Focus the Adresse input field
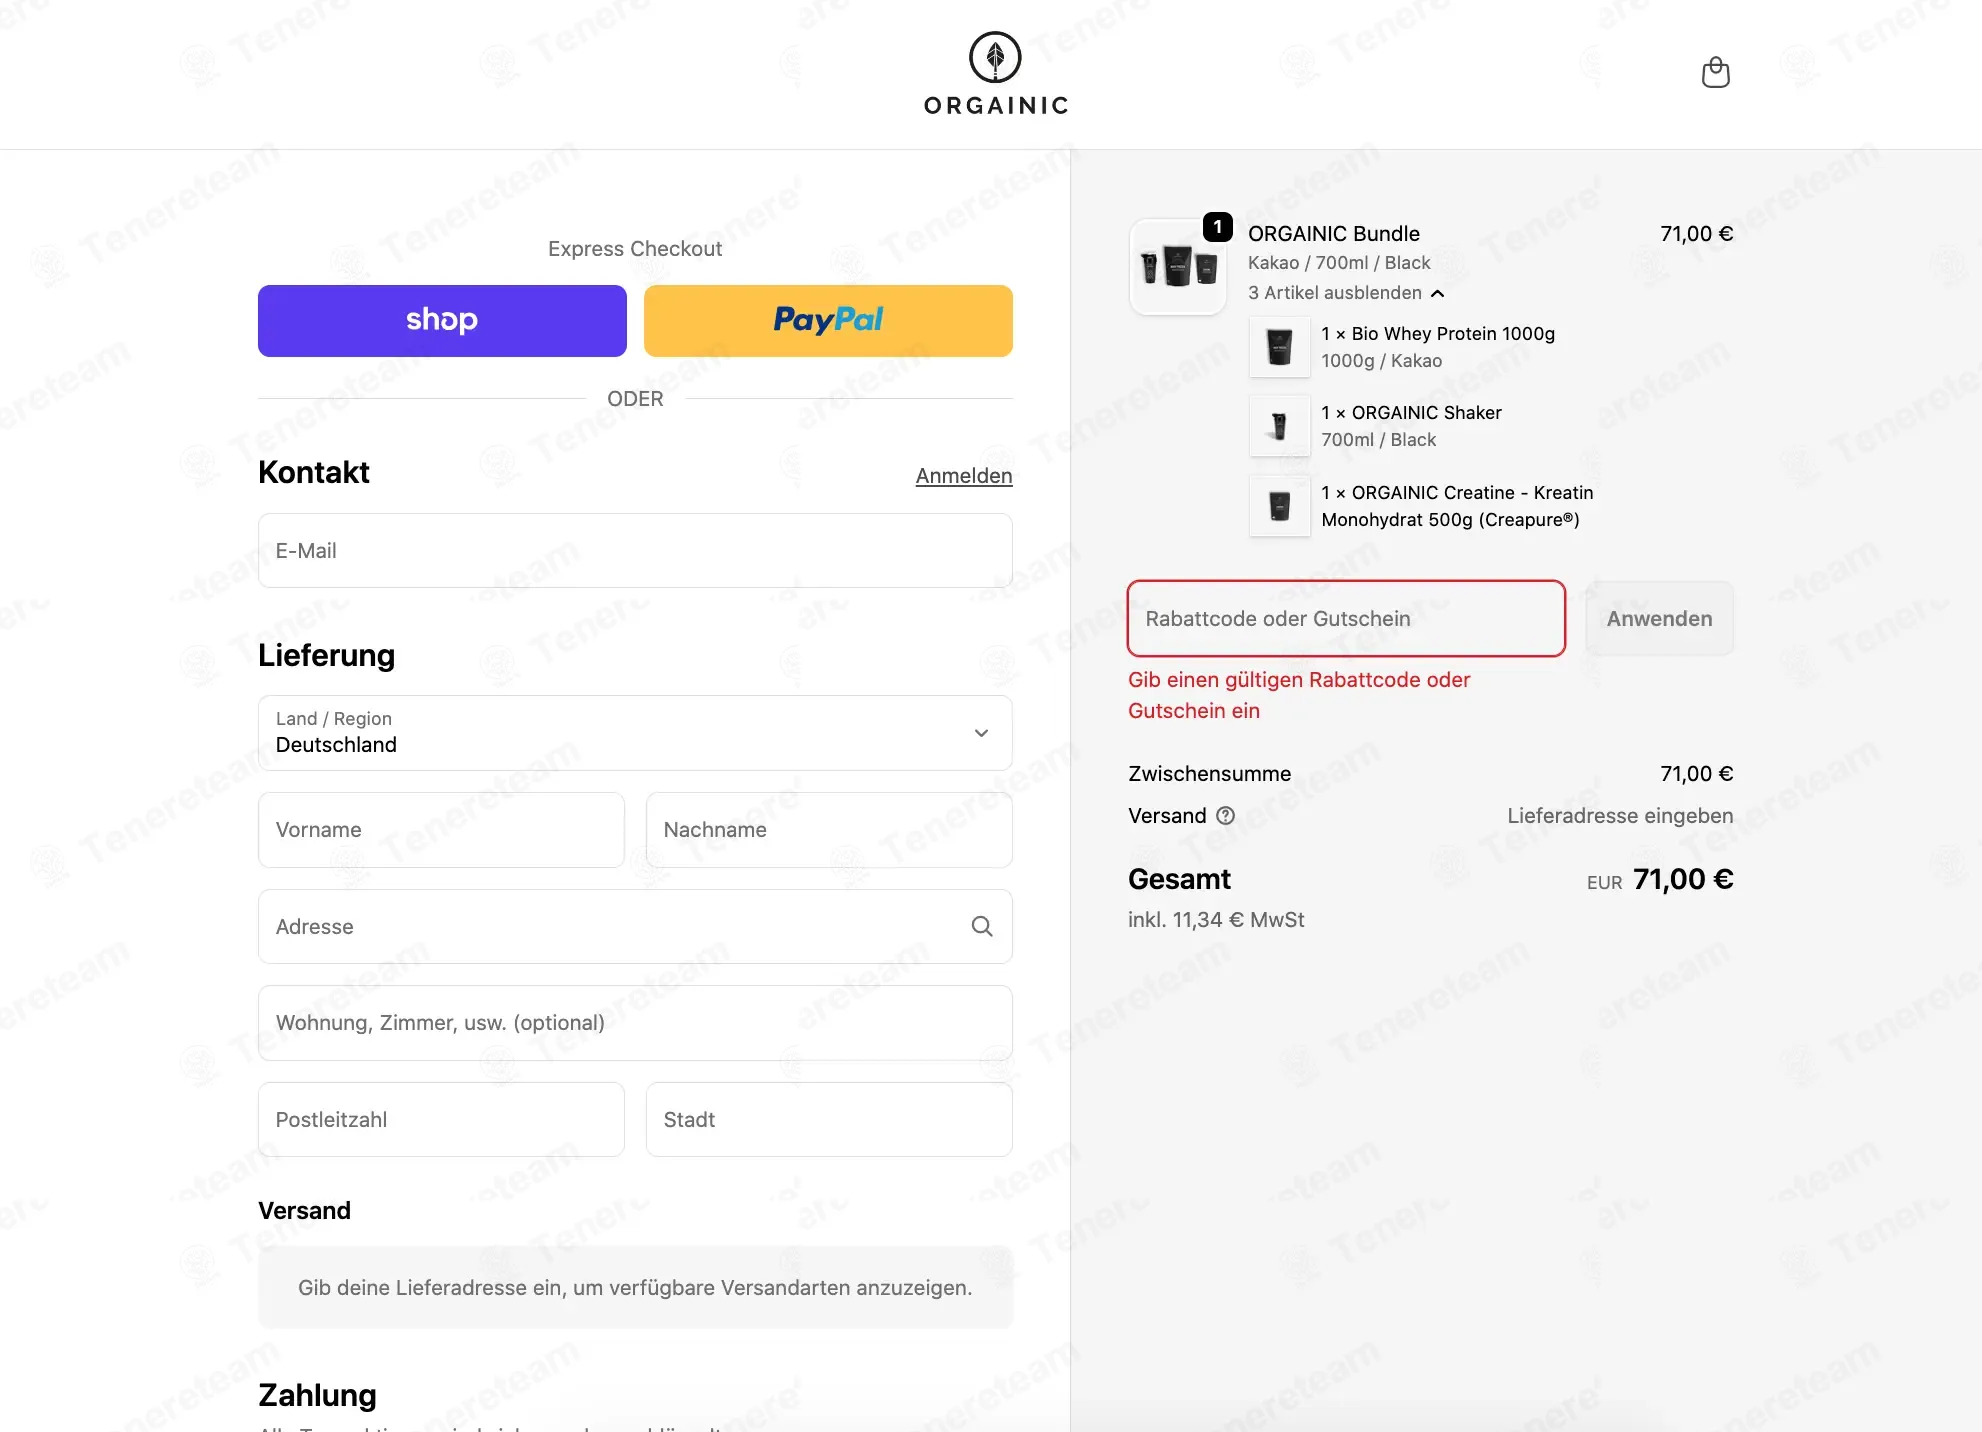The width and height of the screenshot is (1982, 1432). pos(635,927)
